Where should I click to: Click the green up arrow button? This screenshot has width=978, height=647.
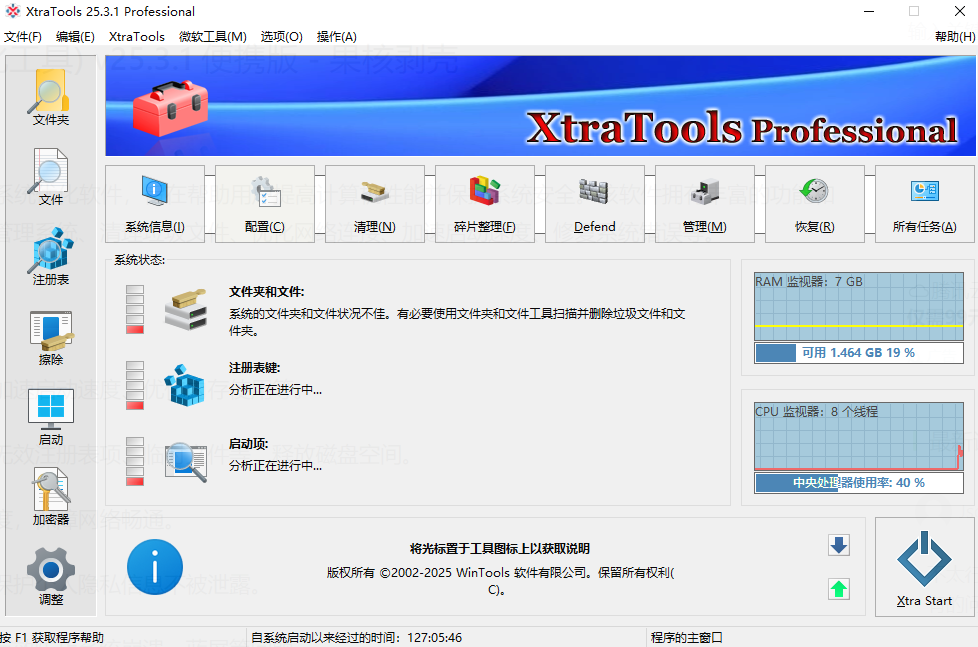coord(839,589)
